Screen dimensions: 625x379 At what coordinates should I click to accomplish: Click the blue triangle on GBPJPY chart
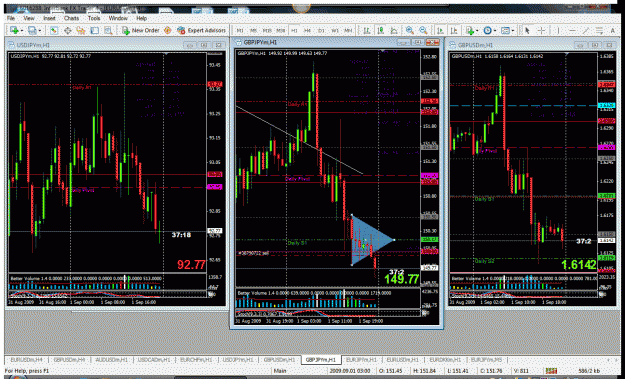tap(369, 240)
